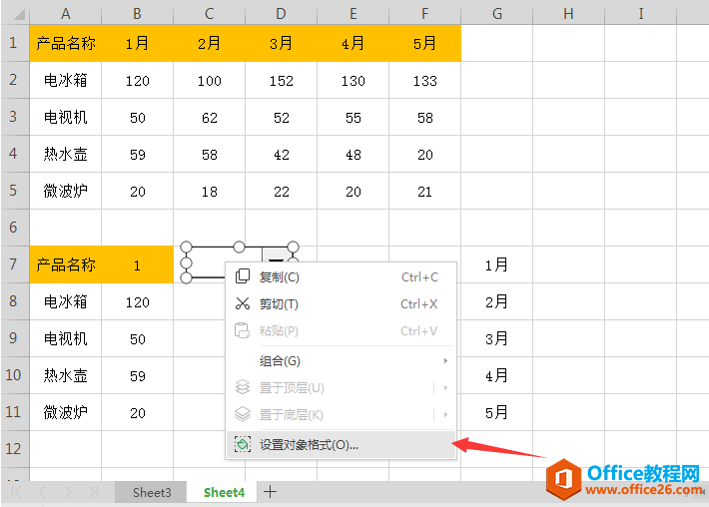This screenshot has width=709, height=507.
Task: Click the Copy icon in context menu
Action: (x=242, y=277)
